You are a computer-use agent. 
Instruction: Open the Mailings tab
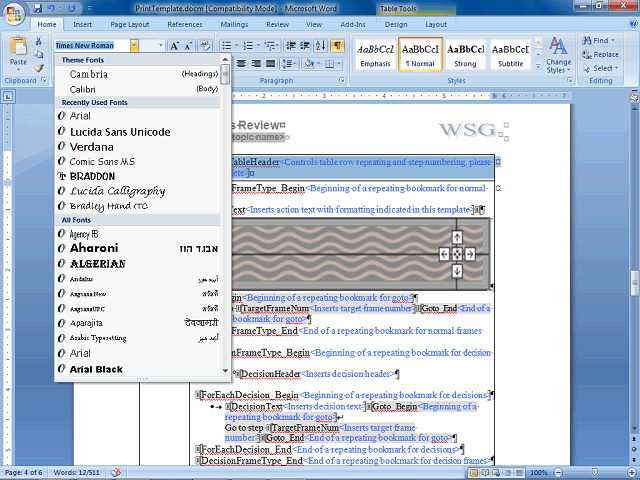(234, 24)
